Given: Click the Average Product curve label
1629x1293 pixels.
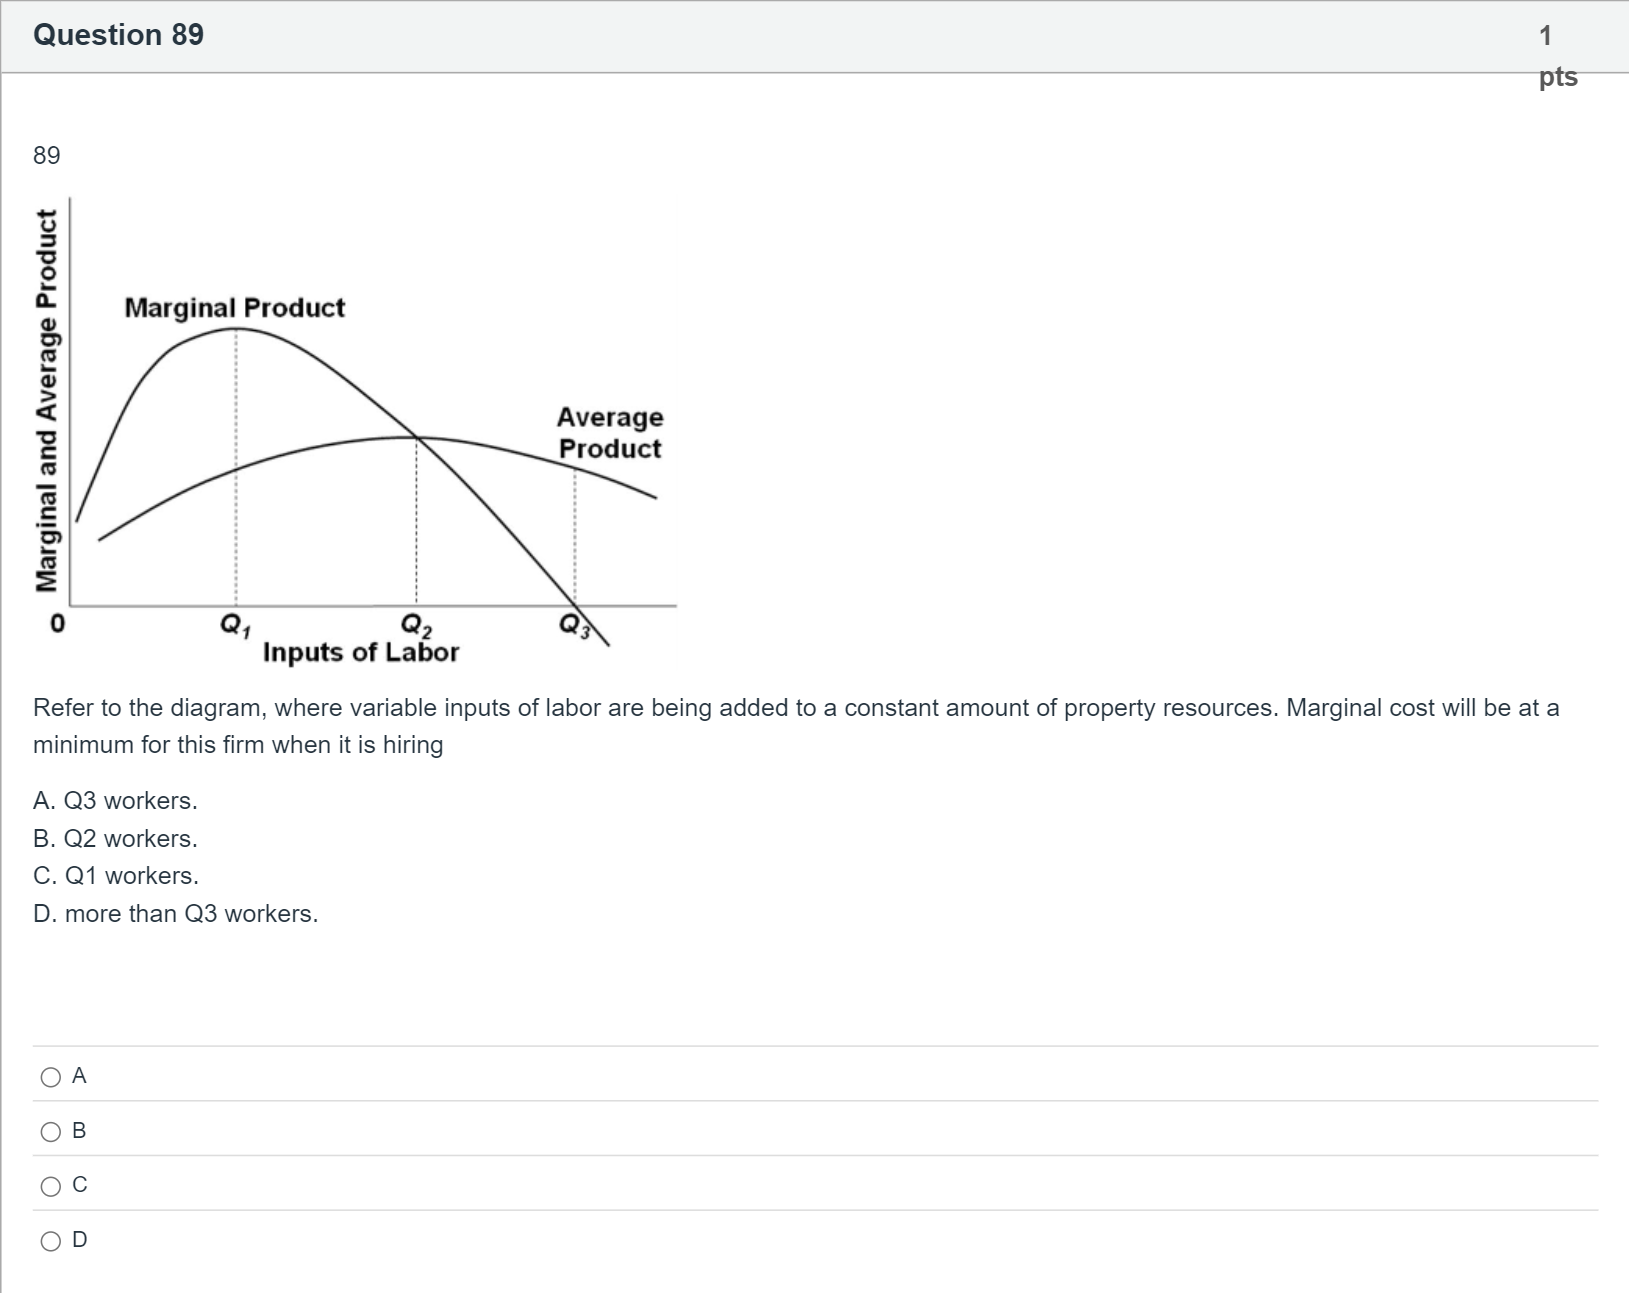Looking at the screenshot, I should (610, 432).
